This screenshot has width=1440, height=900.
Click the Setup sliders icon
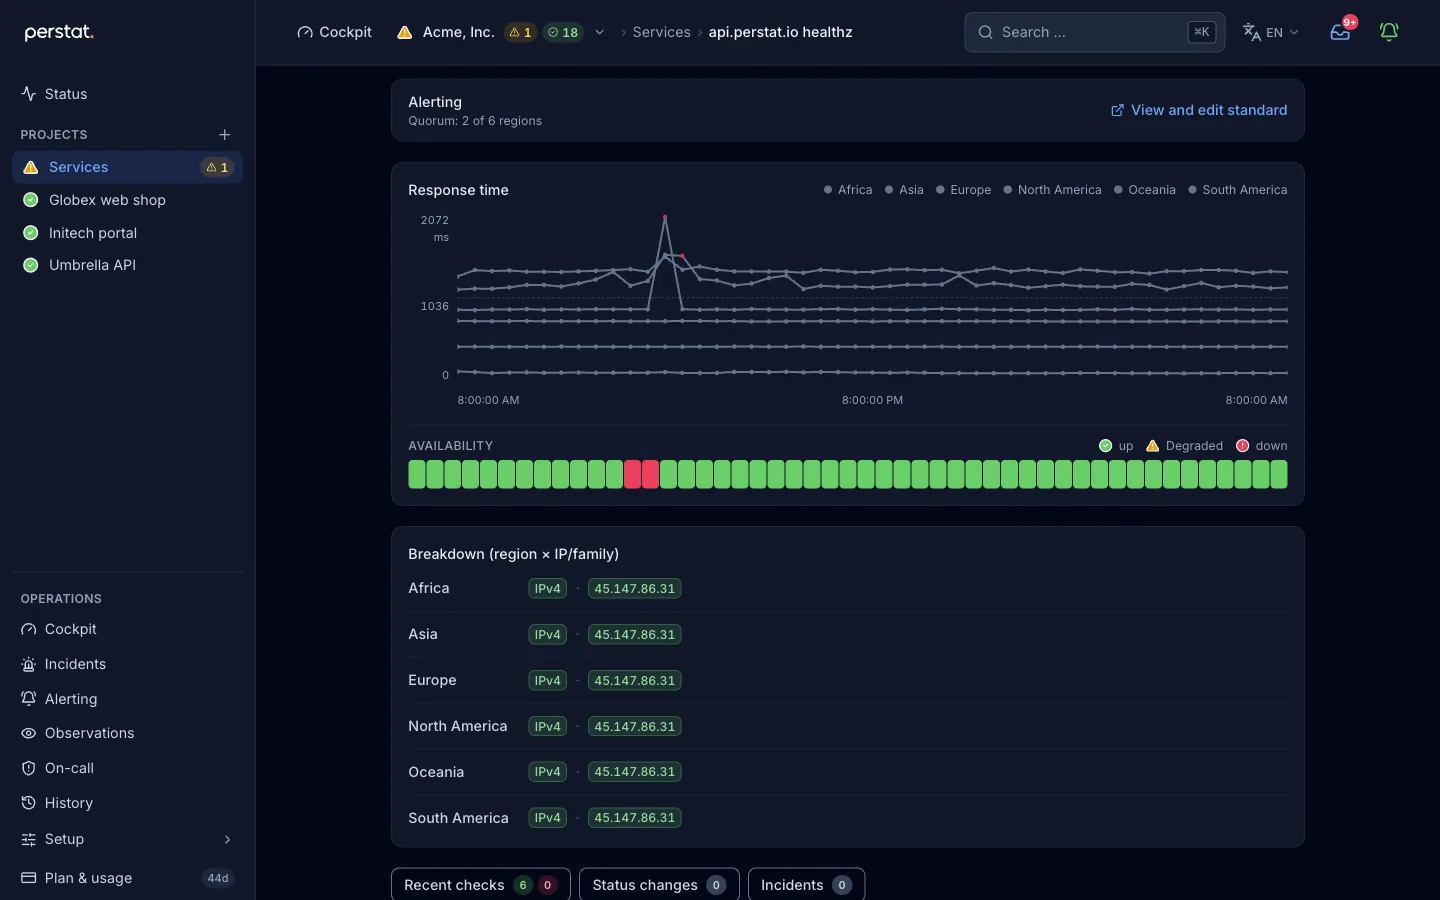(x=29, y=839)
